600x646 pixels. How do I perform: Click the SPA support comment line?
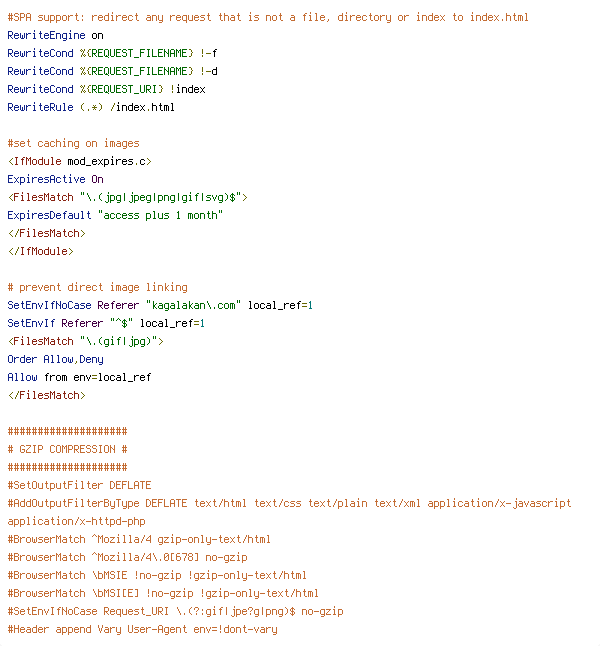268,17
